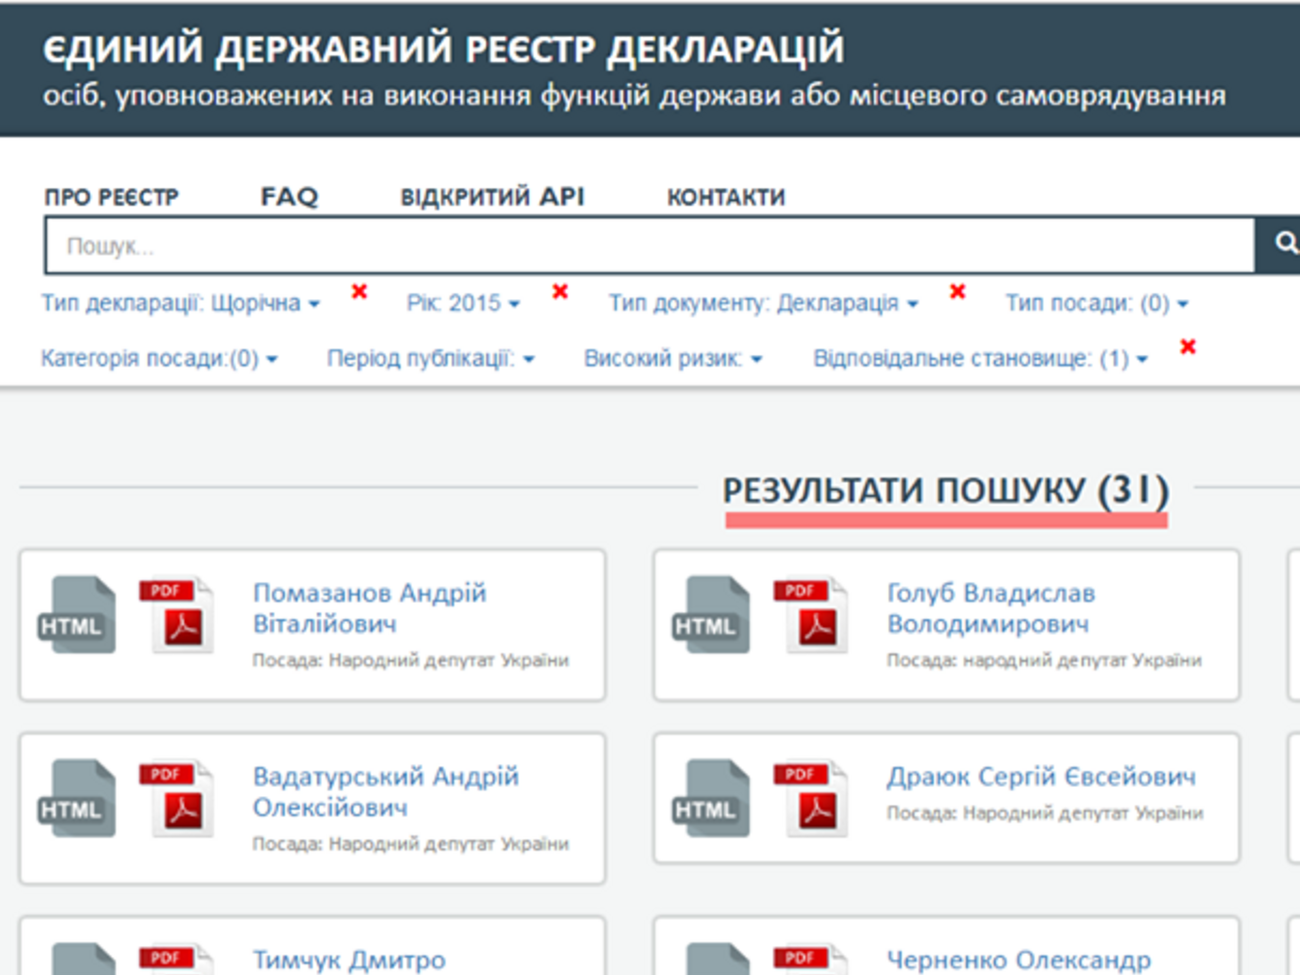Expand 'Тип документу: Декларація' dropdown

pos(763,303)
